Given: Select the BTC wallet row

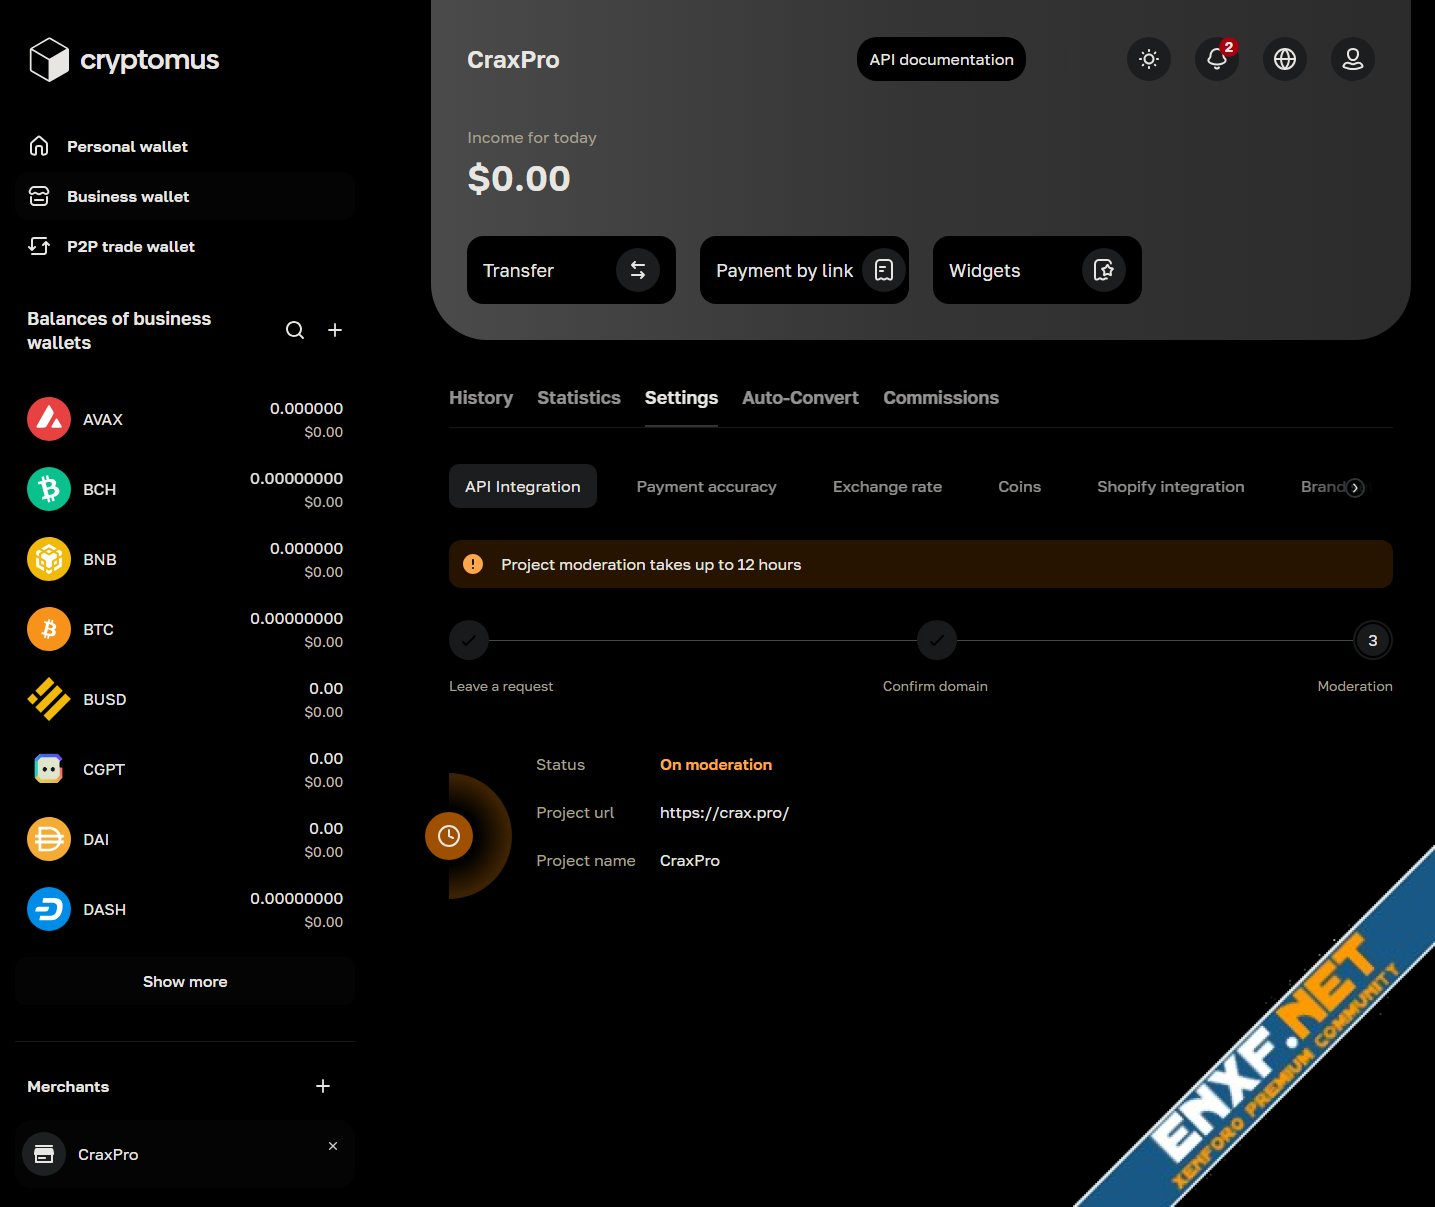Looking at the screenshot, I should click(x=185, y=630).
